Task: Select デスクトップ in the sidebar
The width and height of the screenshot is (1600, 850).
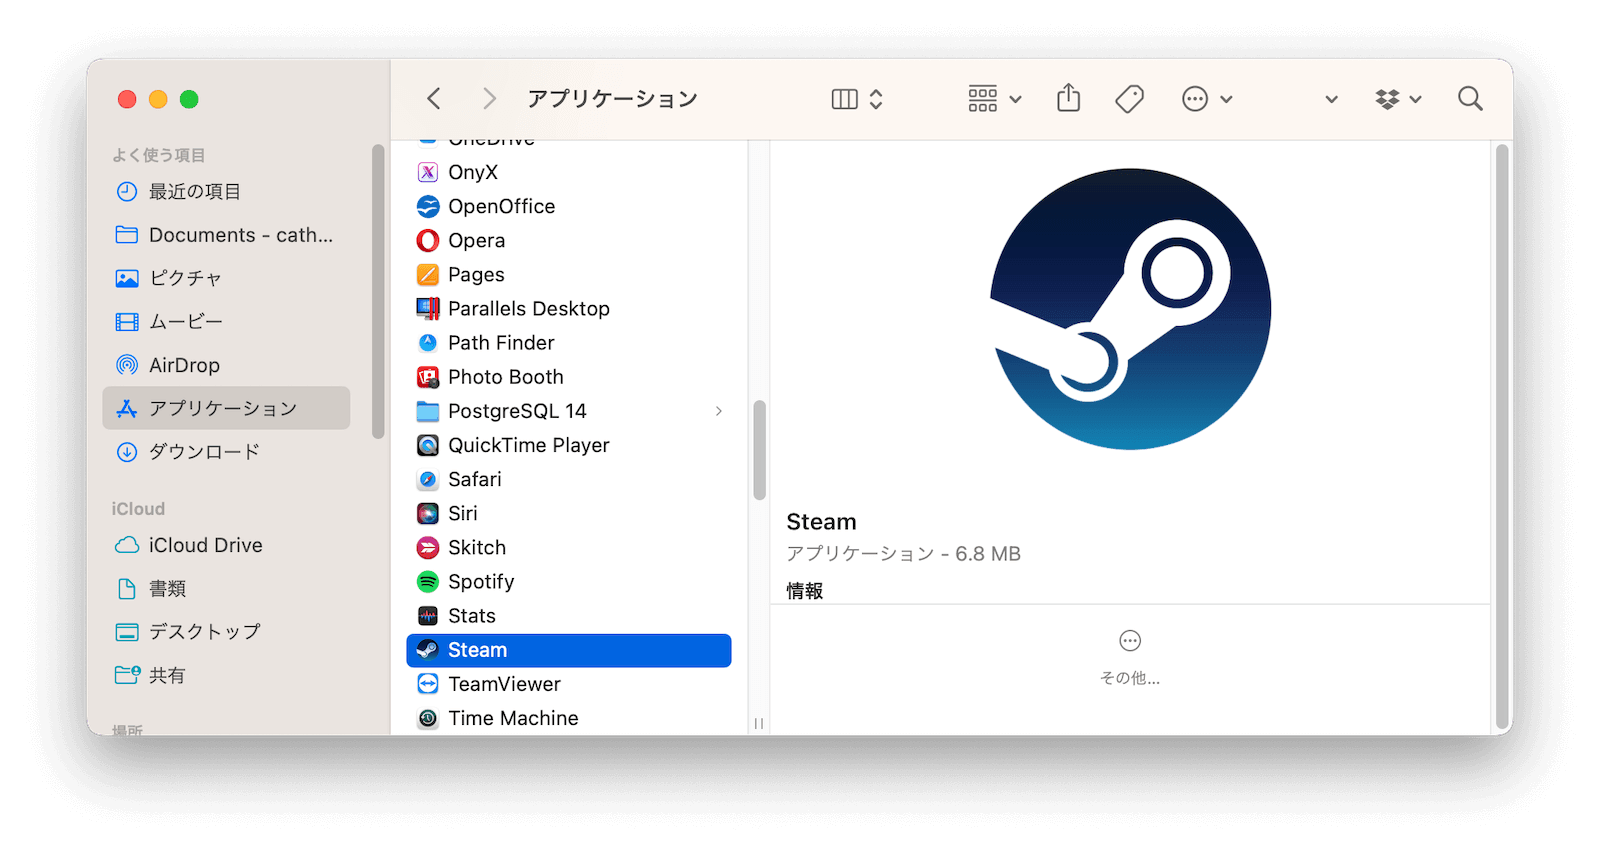Action: (226, 631)
